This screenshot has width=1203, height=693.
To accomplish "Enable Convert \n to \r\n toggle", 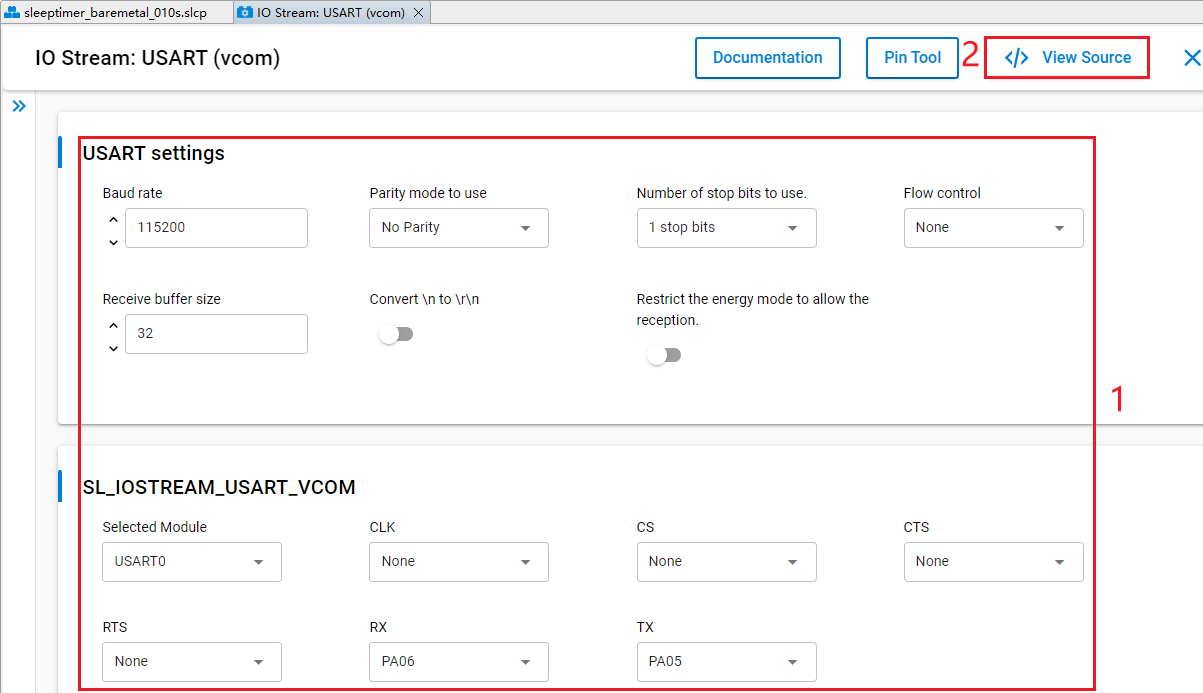I will 397,333.
